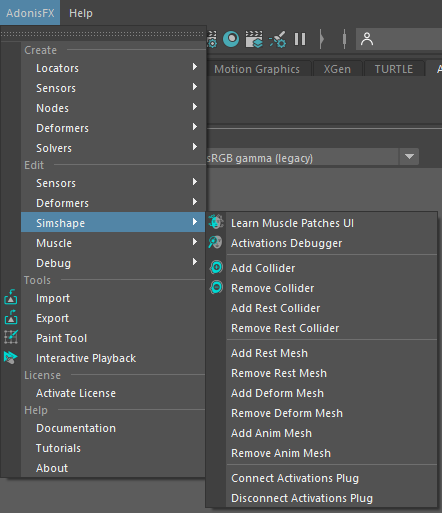Image resolution: width=442 pixels, height=513 pixels.
Task: Select the highlighted Simshape menu item
Action: point(113,222)
